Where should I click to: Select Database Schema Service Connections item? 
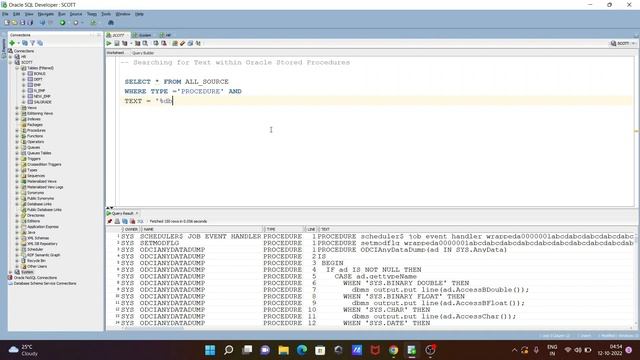(45, 283)
